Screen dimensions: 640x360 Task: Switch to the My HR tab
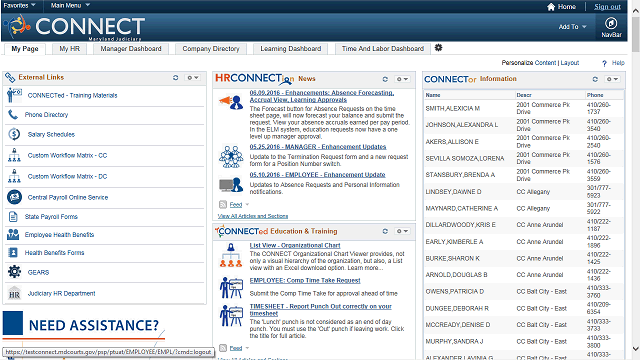point(69,49)
